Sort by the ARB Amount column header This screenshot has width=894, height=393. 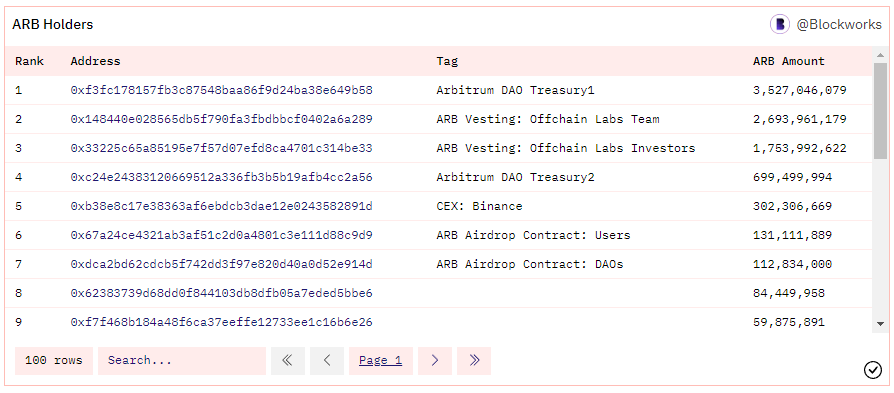789,61
